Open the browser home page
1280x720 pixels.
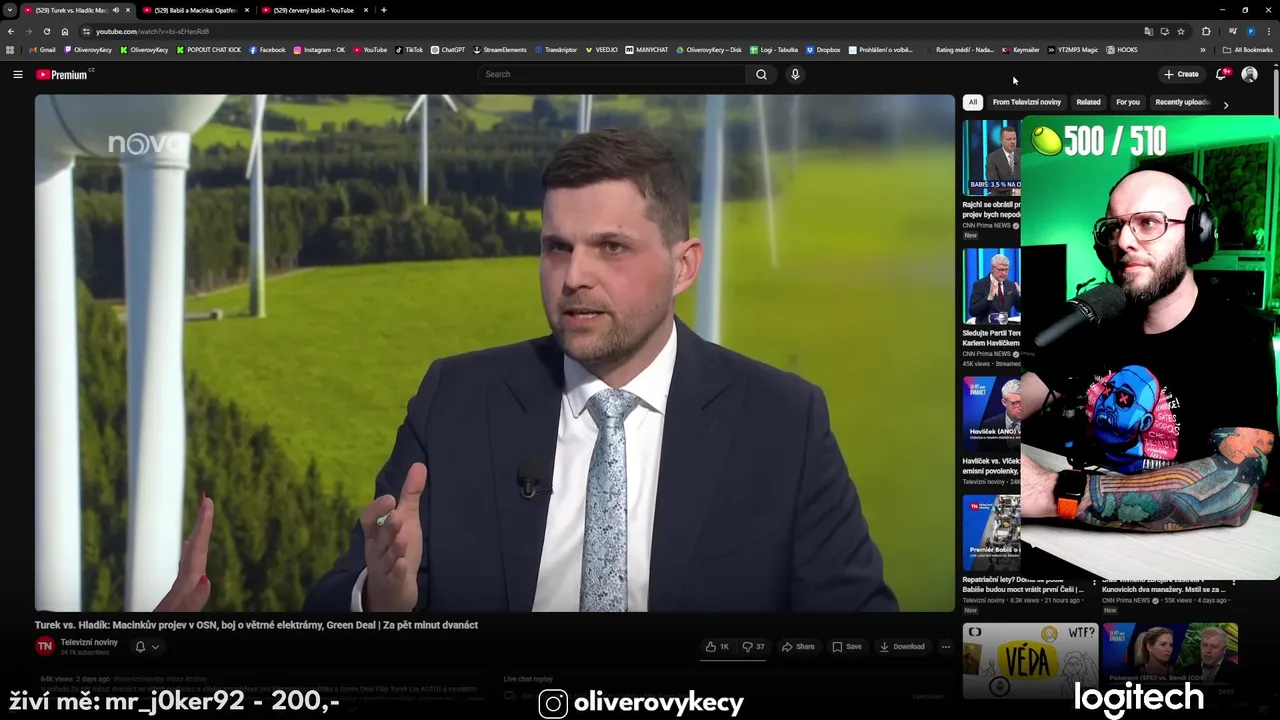(65, 31)
